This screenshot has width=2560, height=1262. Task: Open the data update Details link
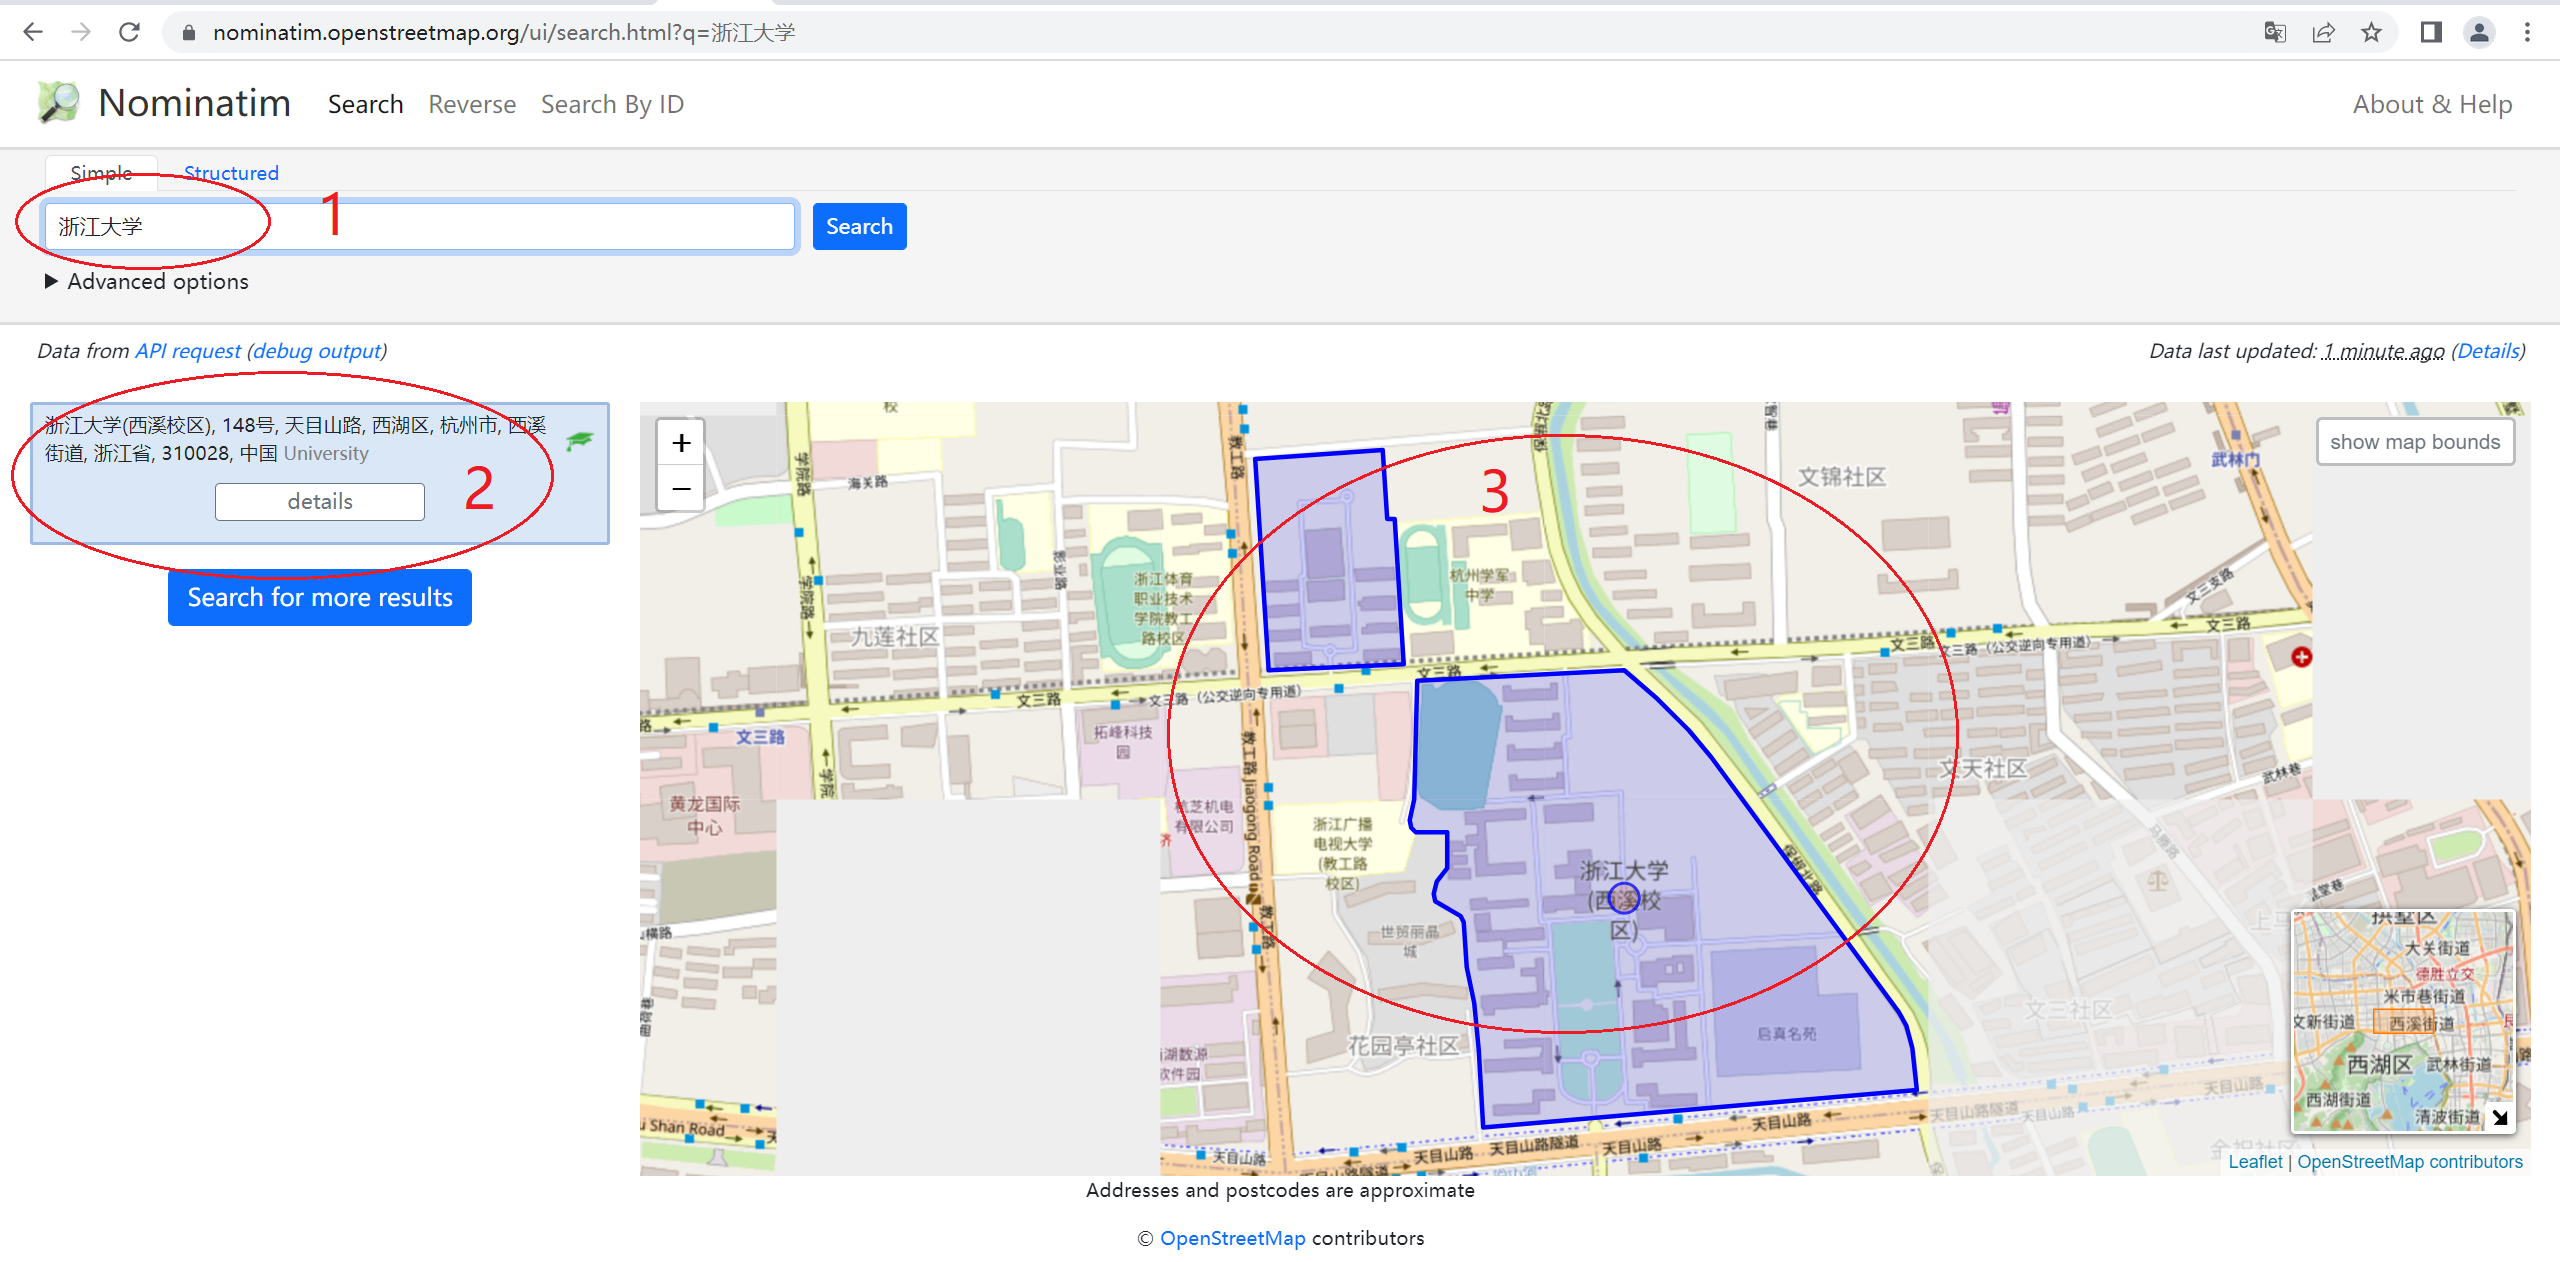point(2488,351)
